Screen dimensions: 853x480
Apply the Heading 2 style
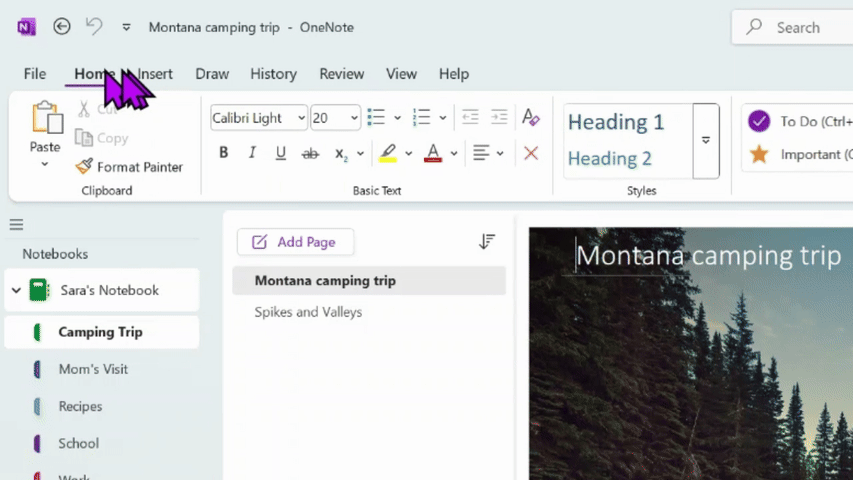[x=609, y=158]
